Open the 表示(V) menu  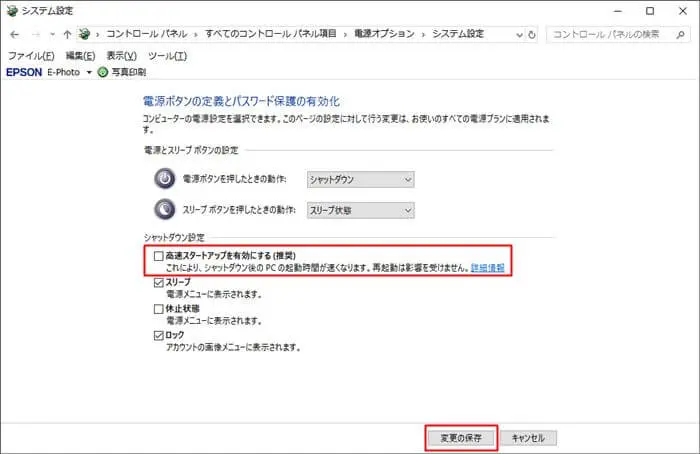tap(122, 55)
